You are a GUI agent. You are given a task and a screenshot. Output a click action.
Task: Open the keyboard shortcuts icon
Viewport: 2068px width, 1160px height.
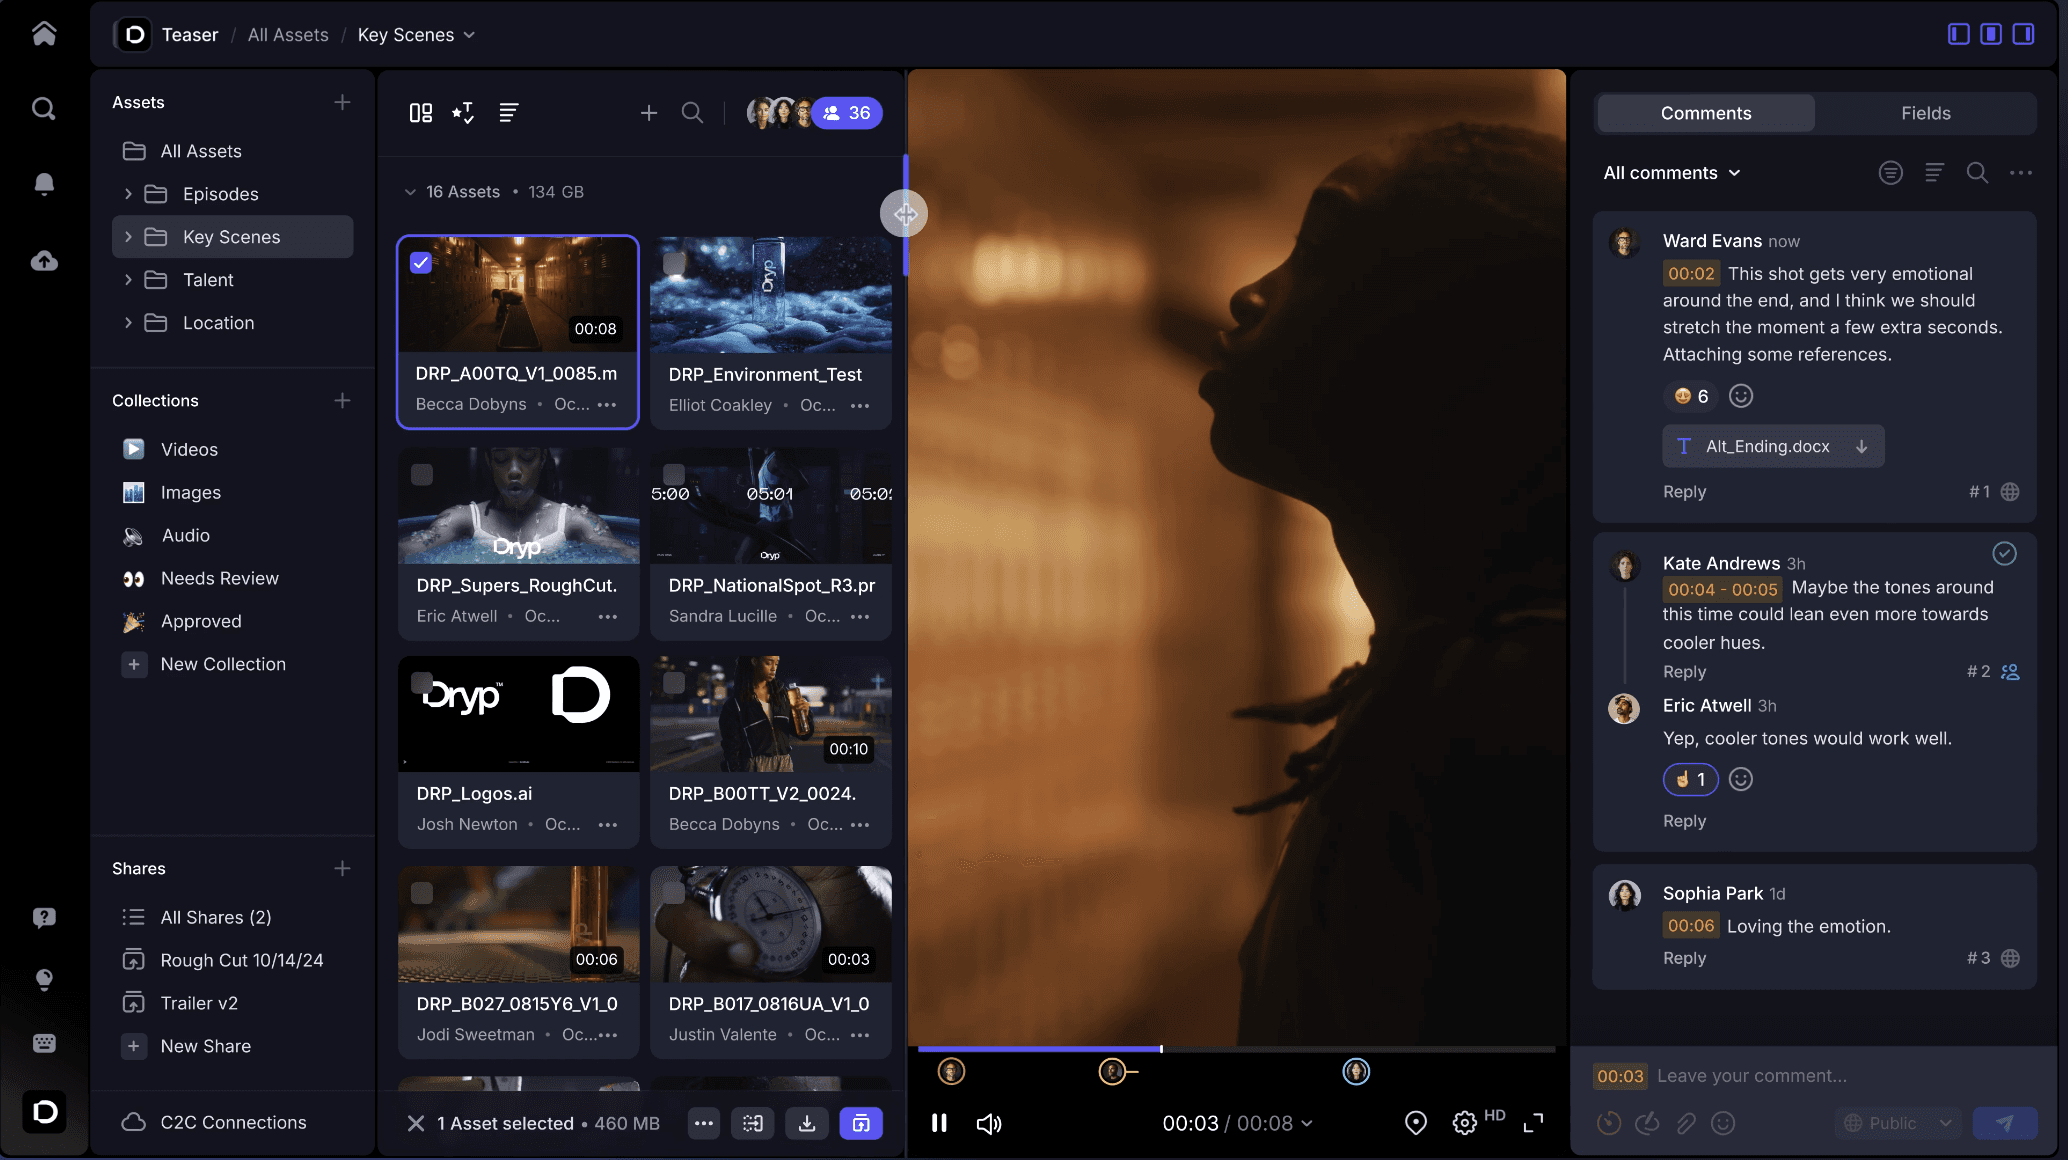44,1043
